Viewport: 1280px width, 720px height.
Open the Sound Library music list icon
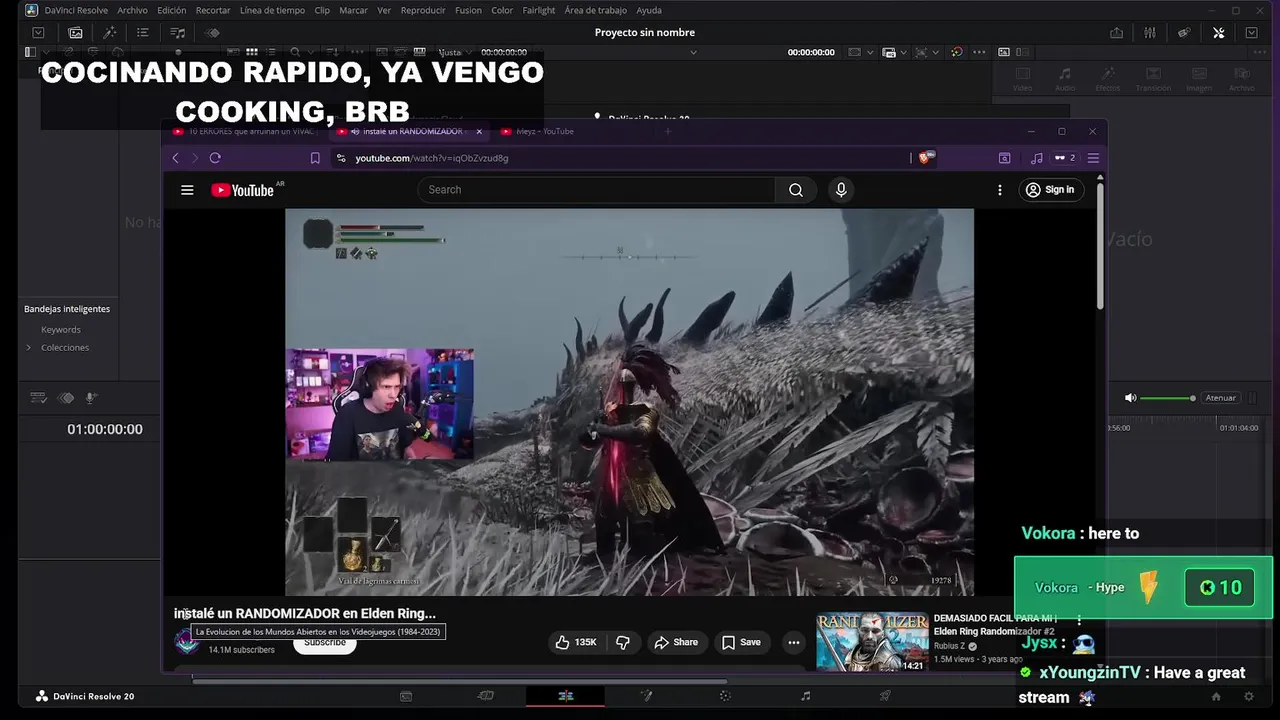178,33
